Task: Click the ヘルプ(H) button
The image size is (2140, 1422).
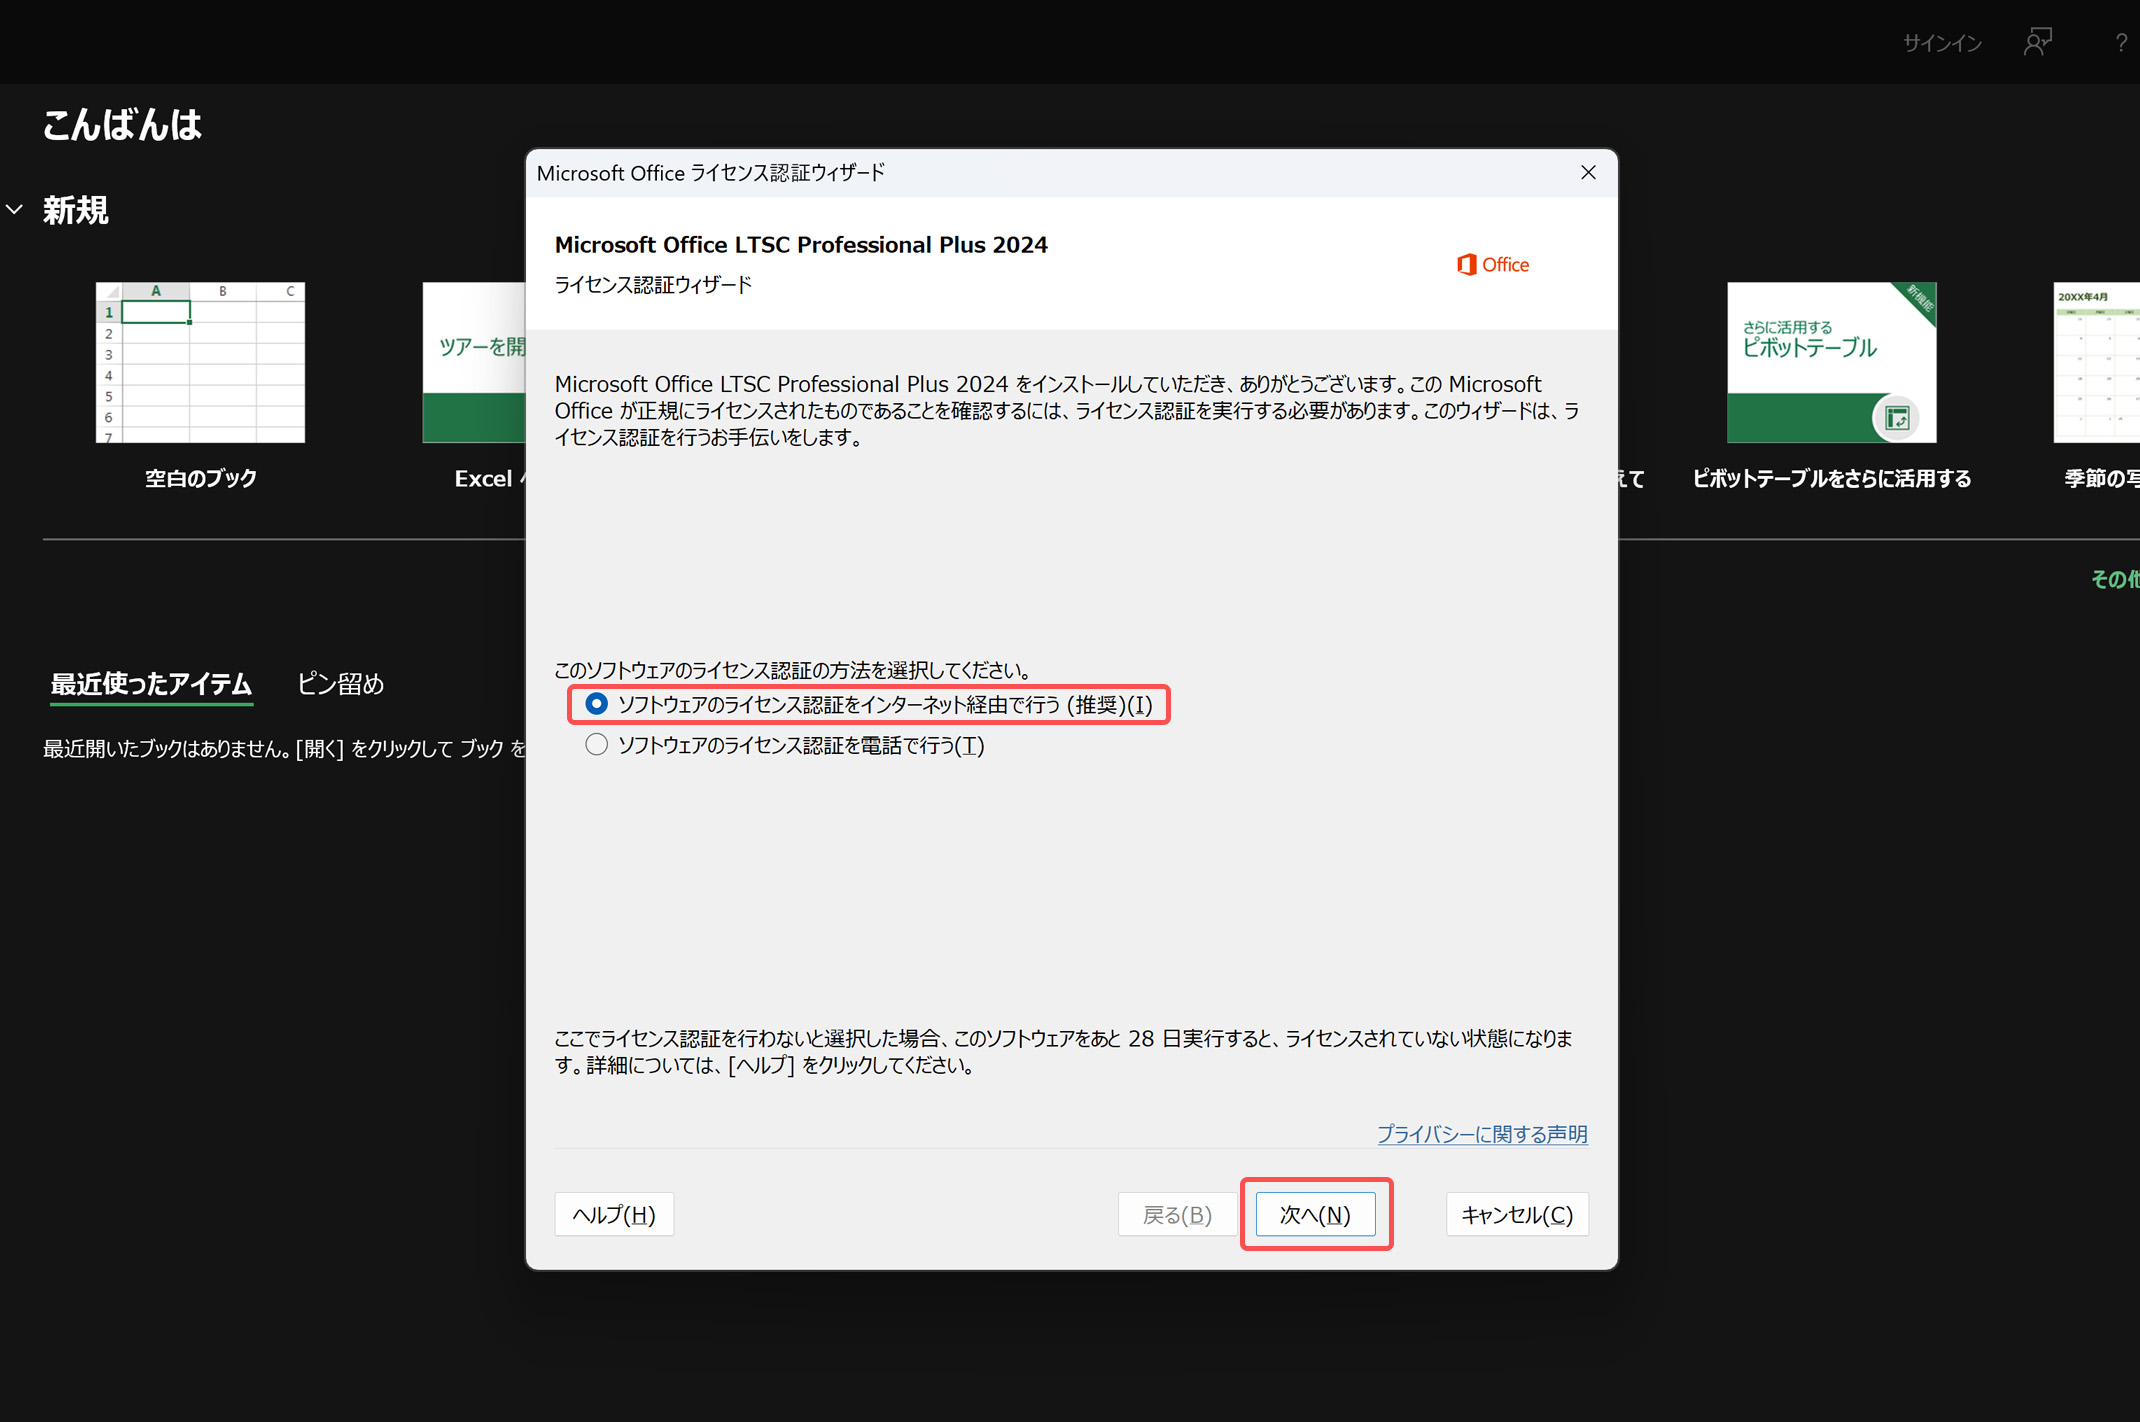Action: pyautogui.click(x=613, y=1214)
